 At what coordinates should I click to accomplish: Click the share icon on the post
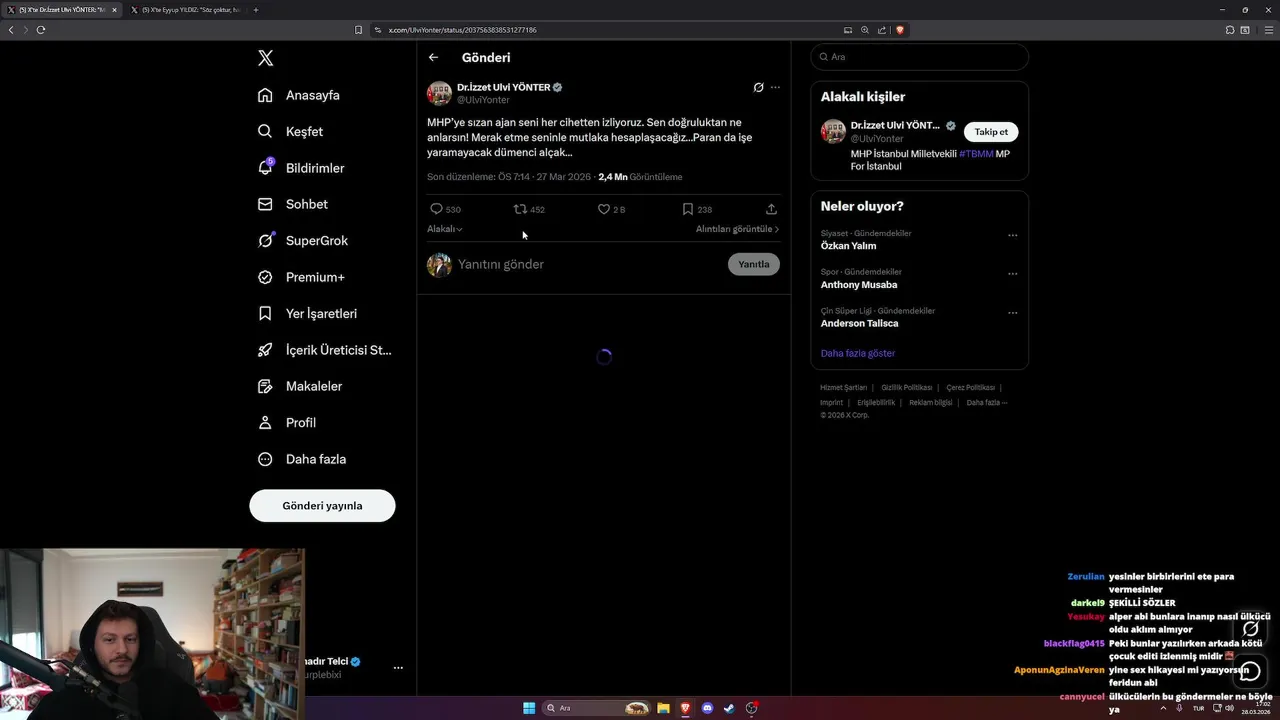[x=771, y=209]
